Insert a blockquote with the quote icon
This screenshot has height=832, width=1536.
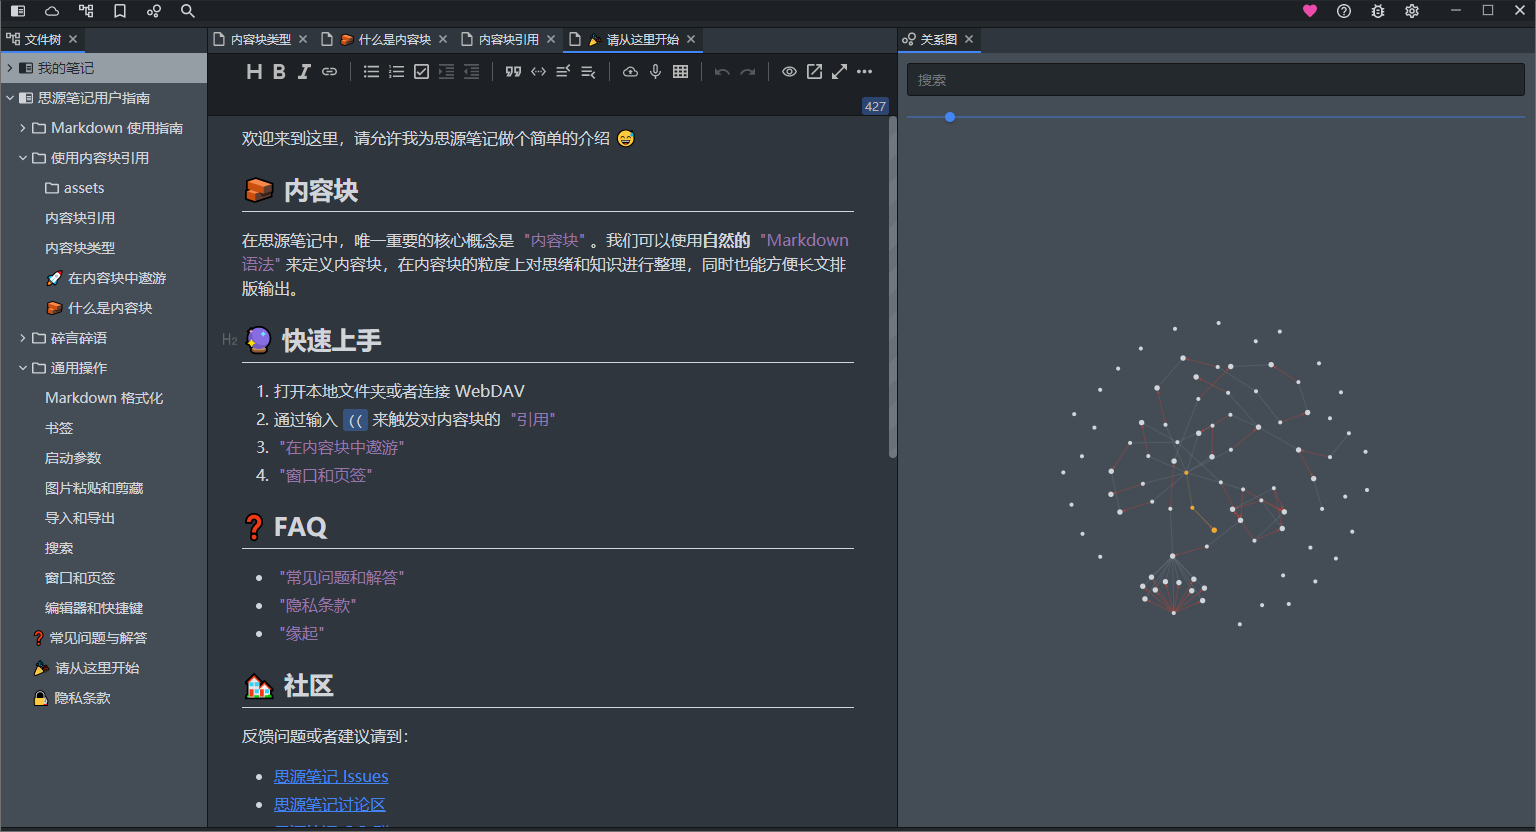[x=513, y=71]
